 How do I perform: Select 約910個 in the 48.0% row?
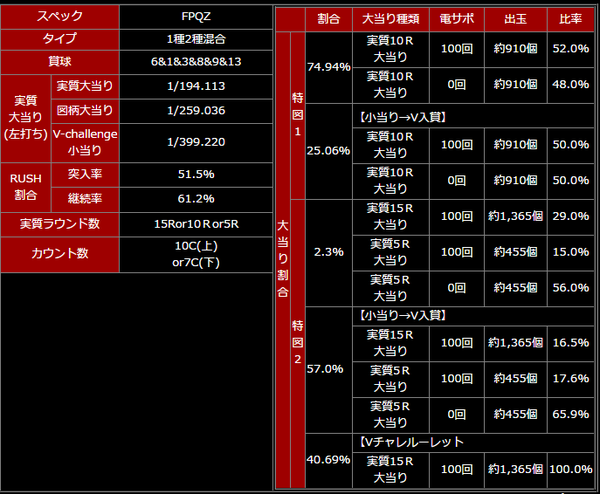click(x=516, y=85)
